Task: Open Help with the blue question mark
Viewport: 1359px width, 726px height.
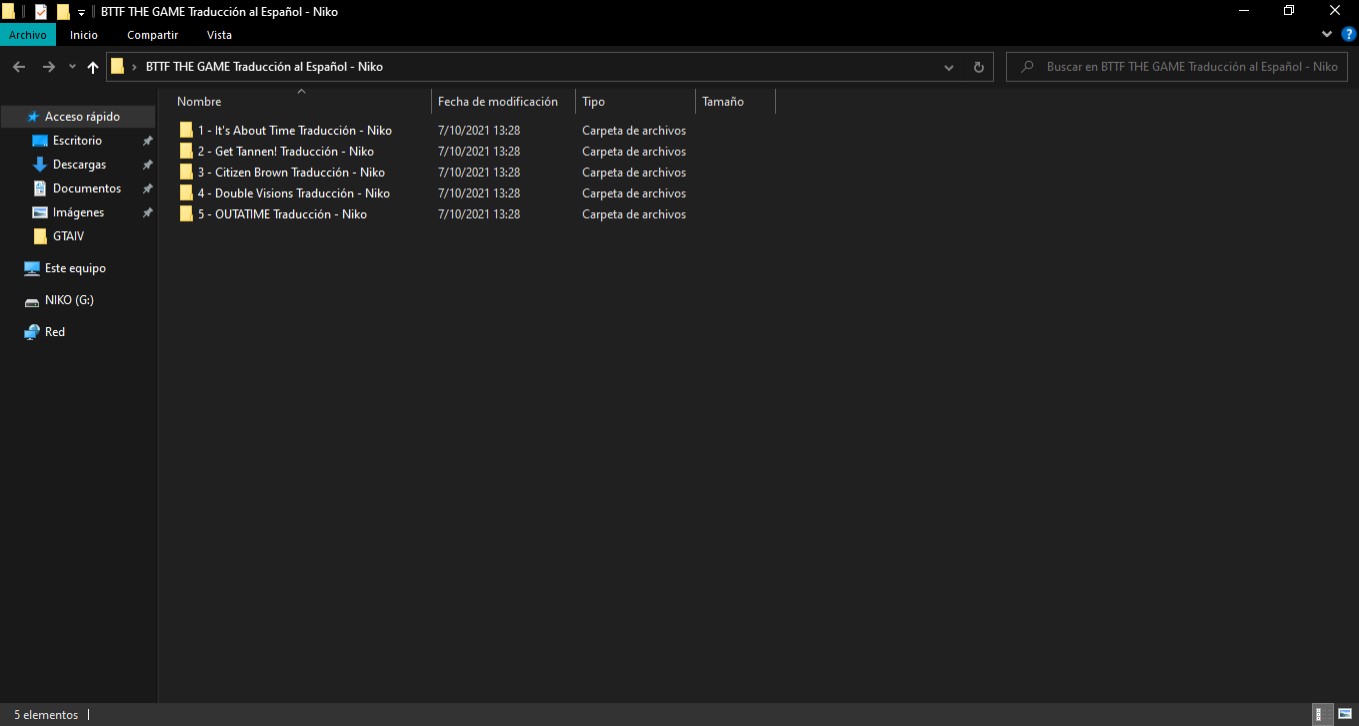Action: tap(1348, 34)
